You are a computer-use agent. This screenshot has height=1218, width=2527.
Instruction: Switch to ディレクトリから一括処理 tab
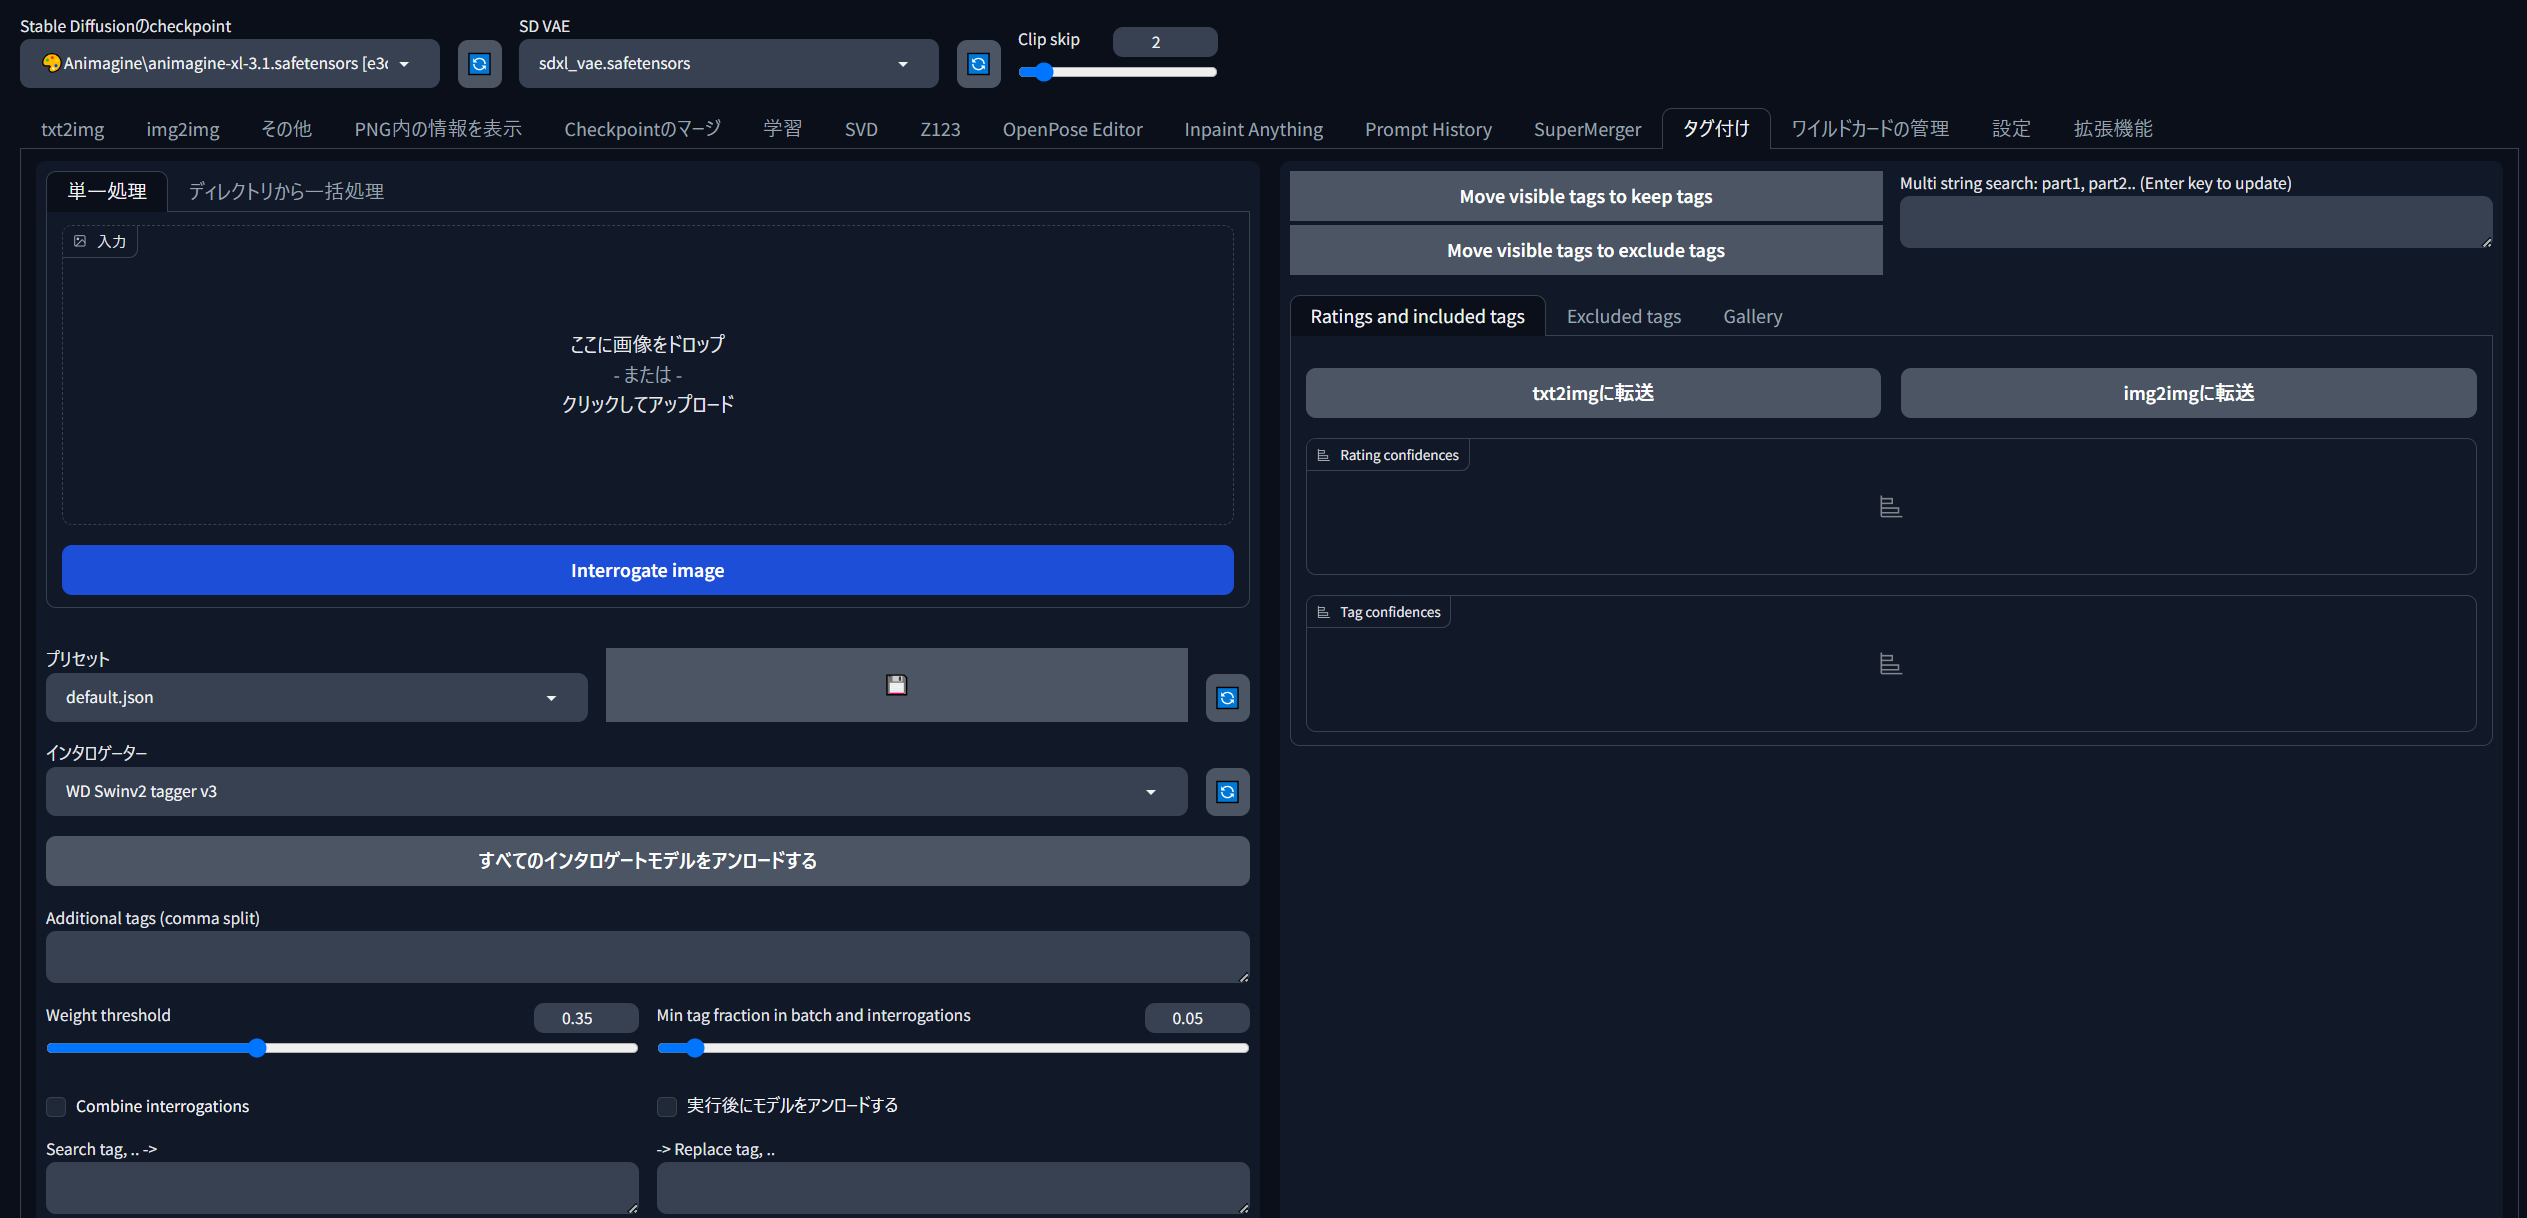tap(286, 191)
